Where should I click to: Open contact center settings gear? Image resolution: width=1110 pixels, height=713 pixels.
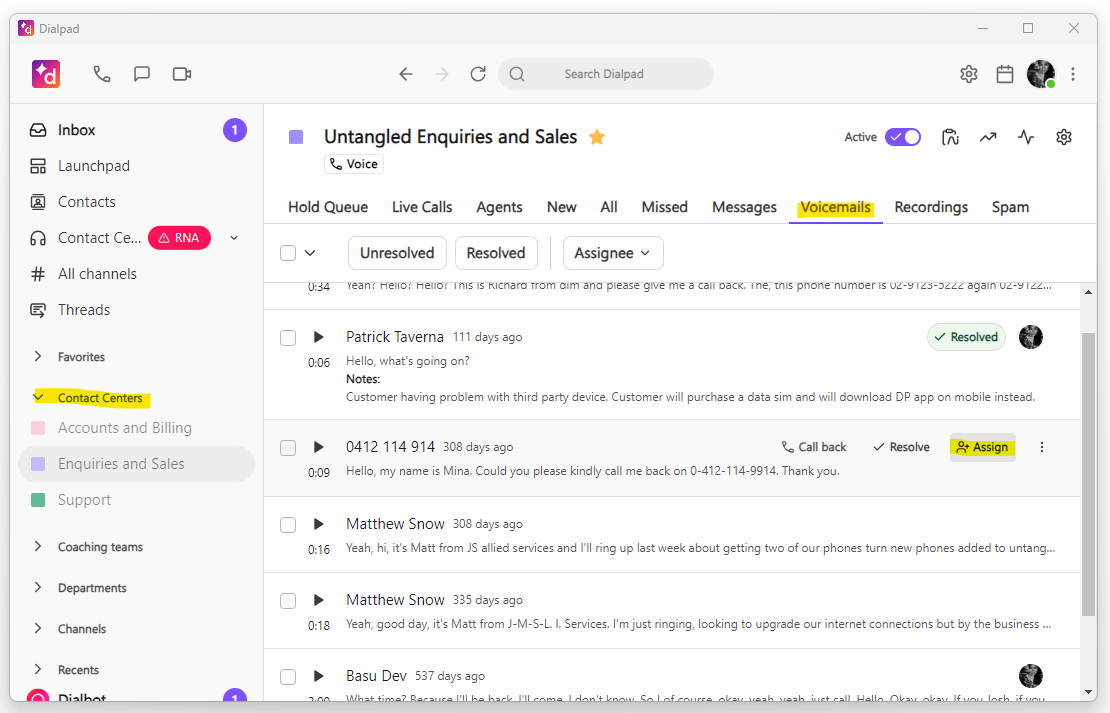(x=1064, y=137)
